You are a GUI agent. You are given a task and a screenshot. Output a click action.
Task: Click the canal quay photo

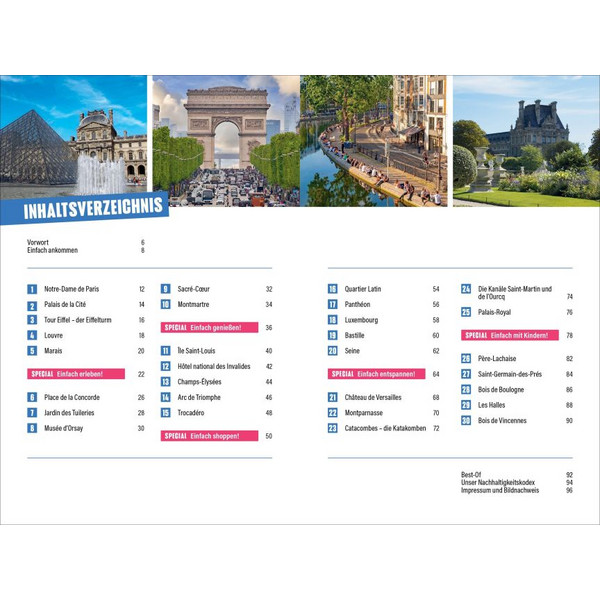point(374,141)
